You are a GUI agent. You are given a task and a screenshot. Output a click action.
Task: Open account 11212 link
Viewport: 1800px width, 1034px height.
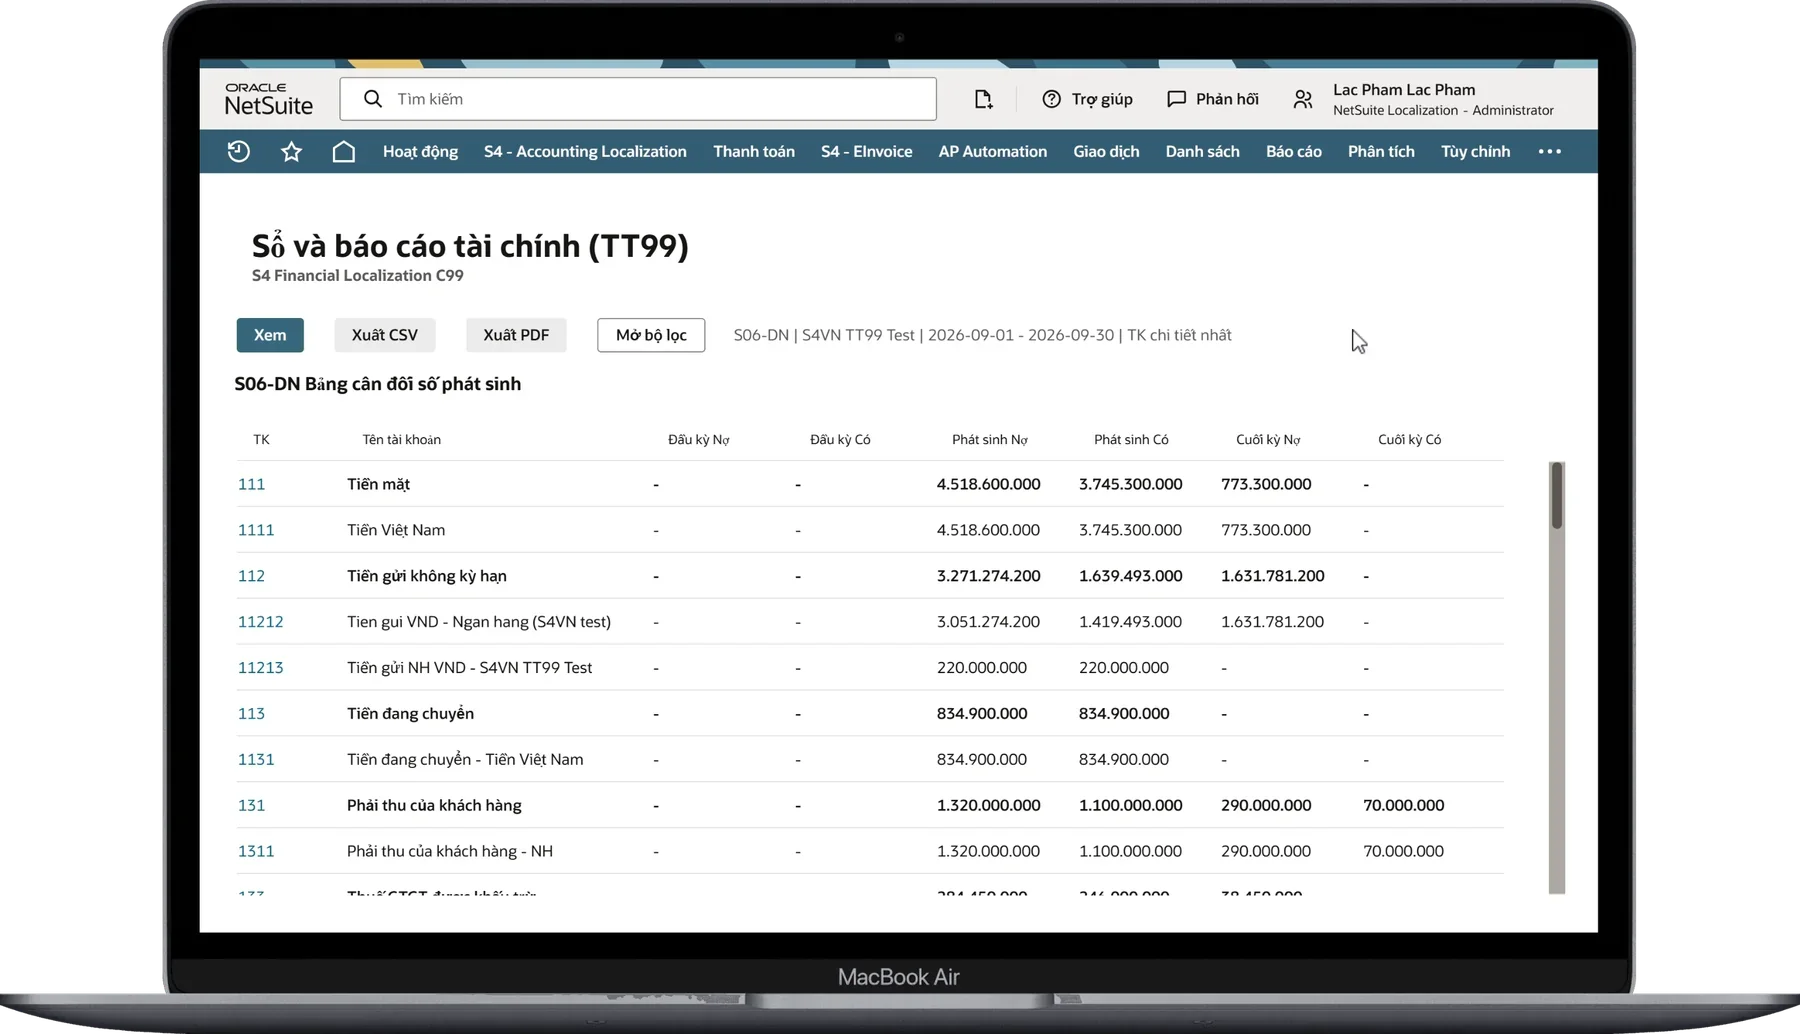click(260, 622)
